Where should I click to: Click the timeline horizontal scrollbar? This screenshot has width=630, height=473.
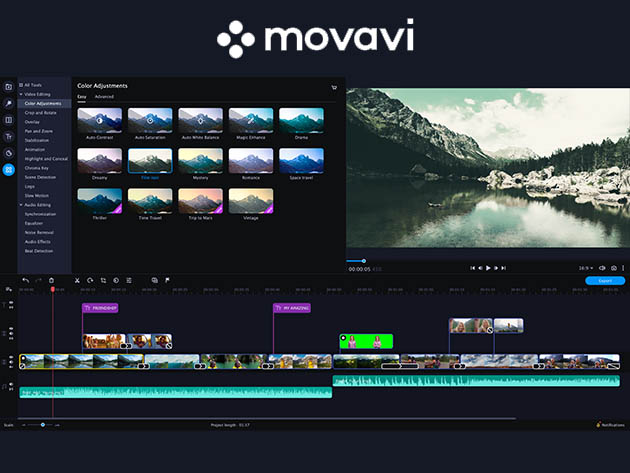(267, 418)
